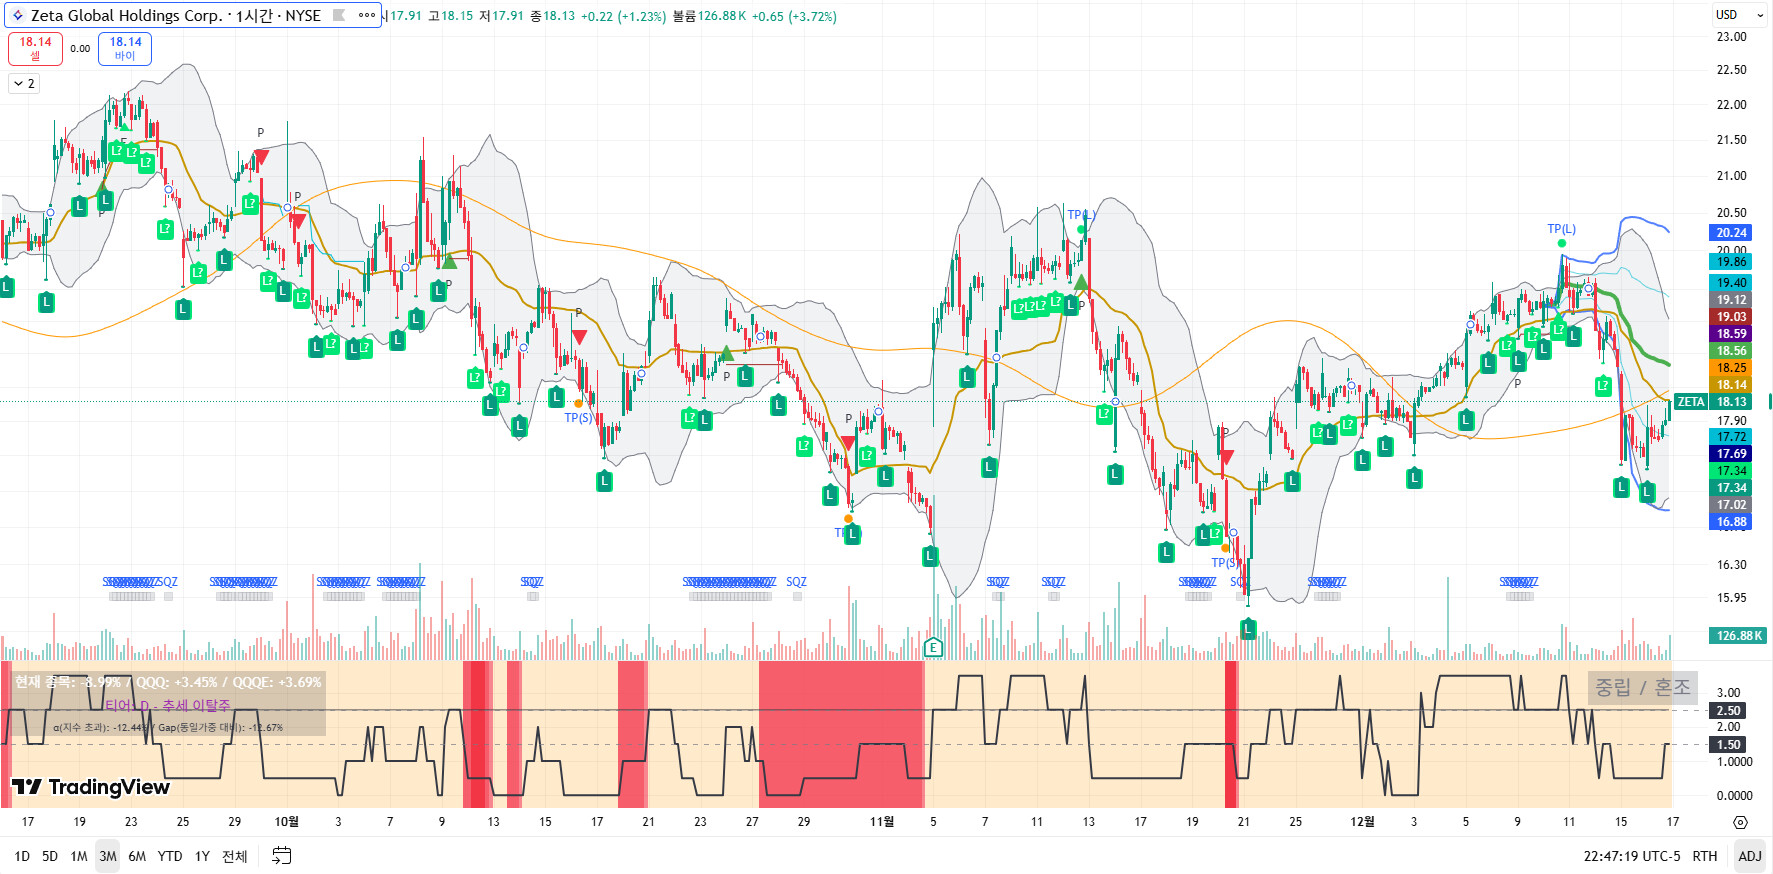Click the 17.69 dark blue price label
Image resolution: width=1773 pixels, height=874 pixels.
(x=1731, y=454)
